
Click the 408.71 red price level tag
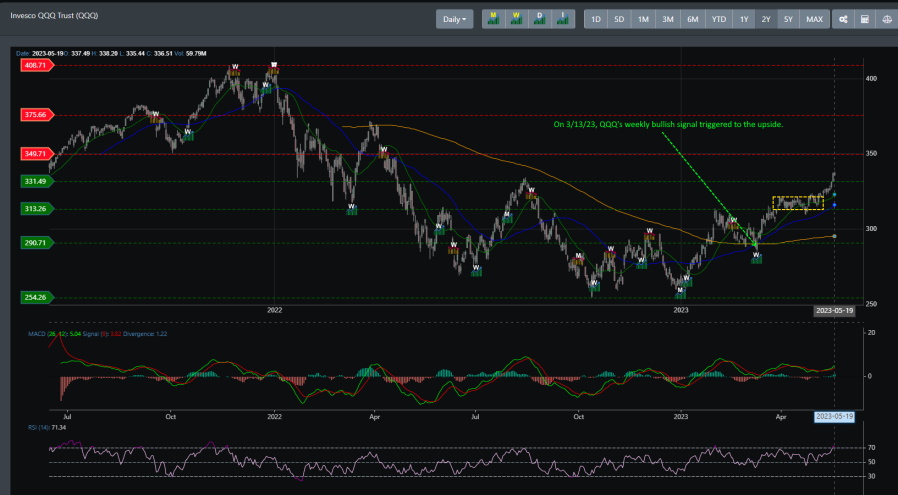point(38,65)
